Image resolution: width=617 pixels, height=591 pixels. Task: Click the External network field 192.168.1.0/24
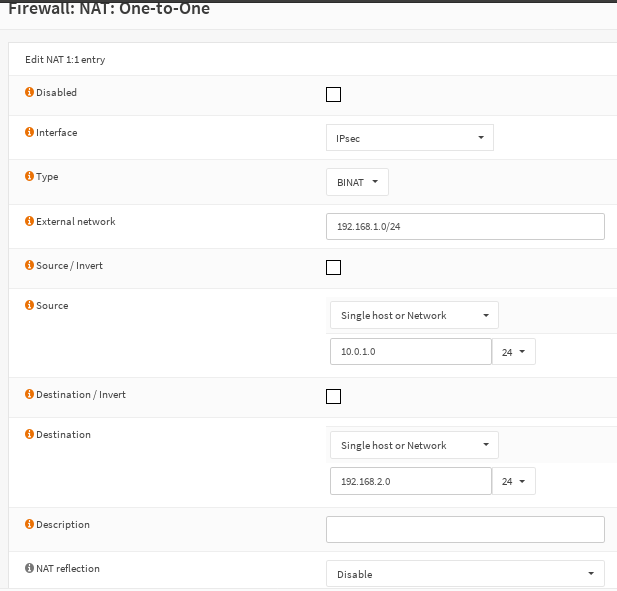click(x=465, y=227)
